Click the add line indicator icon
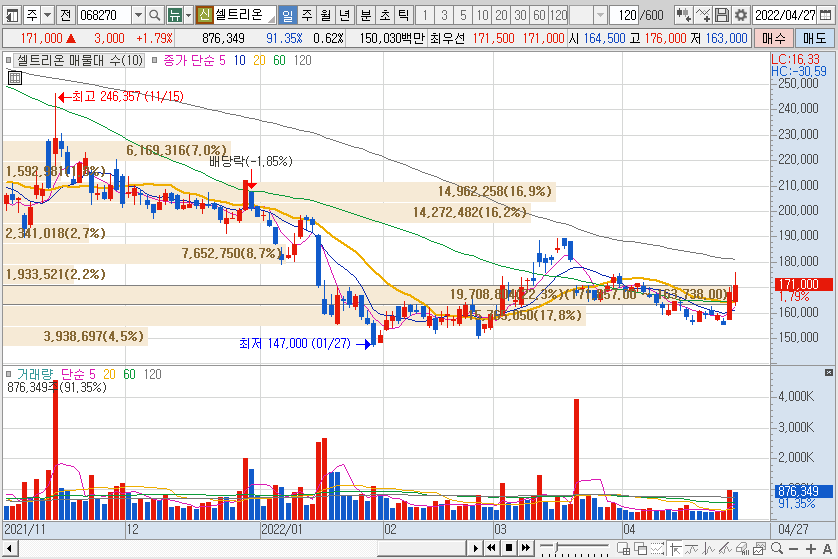 tap(703, 15)
